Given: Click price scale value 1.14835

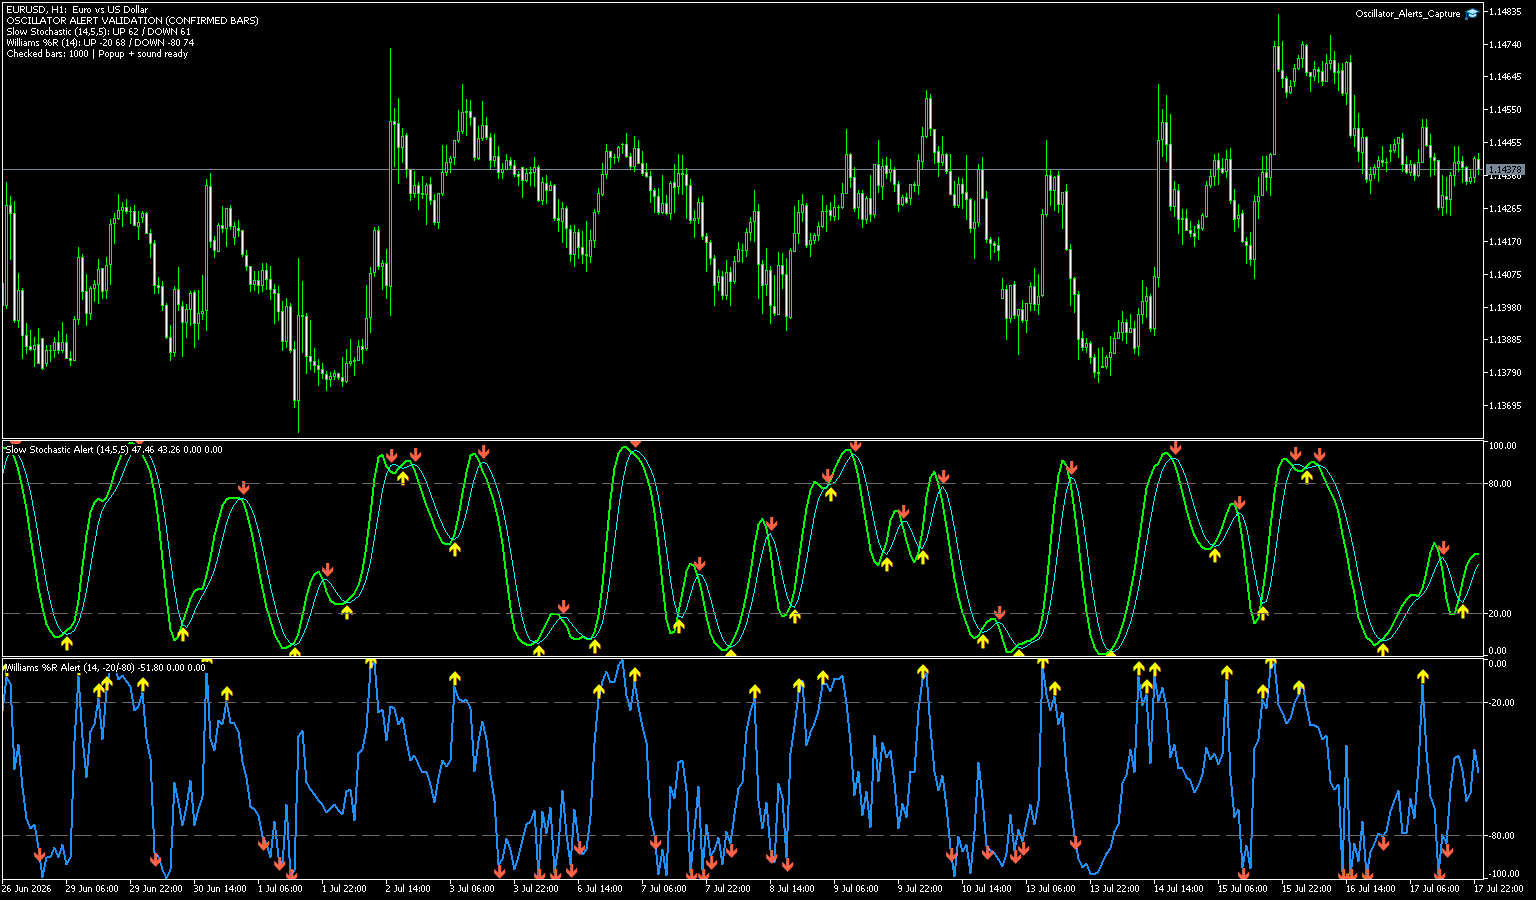Looking at the screenshot, I should tap(1505, 12).
